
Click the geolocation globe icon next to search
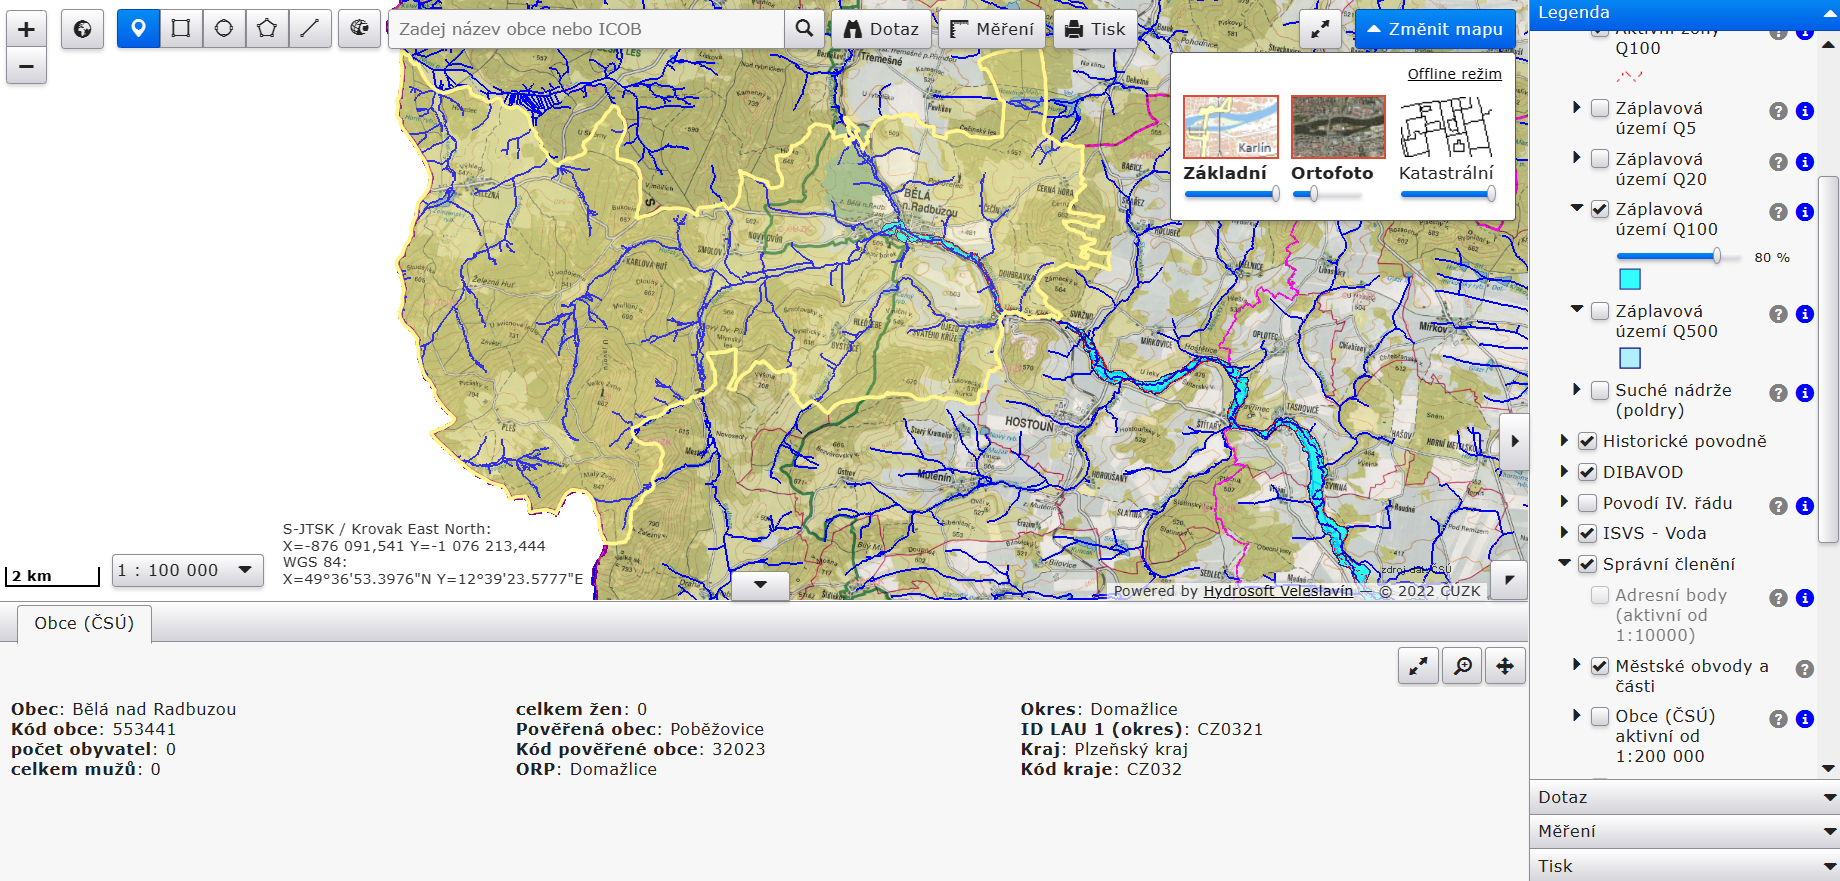click(x=359, y=29)
